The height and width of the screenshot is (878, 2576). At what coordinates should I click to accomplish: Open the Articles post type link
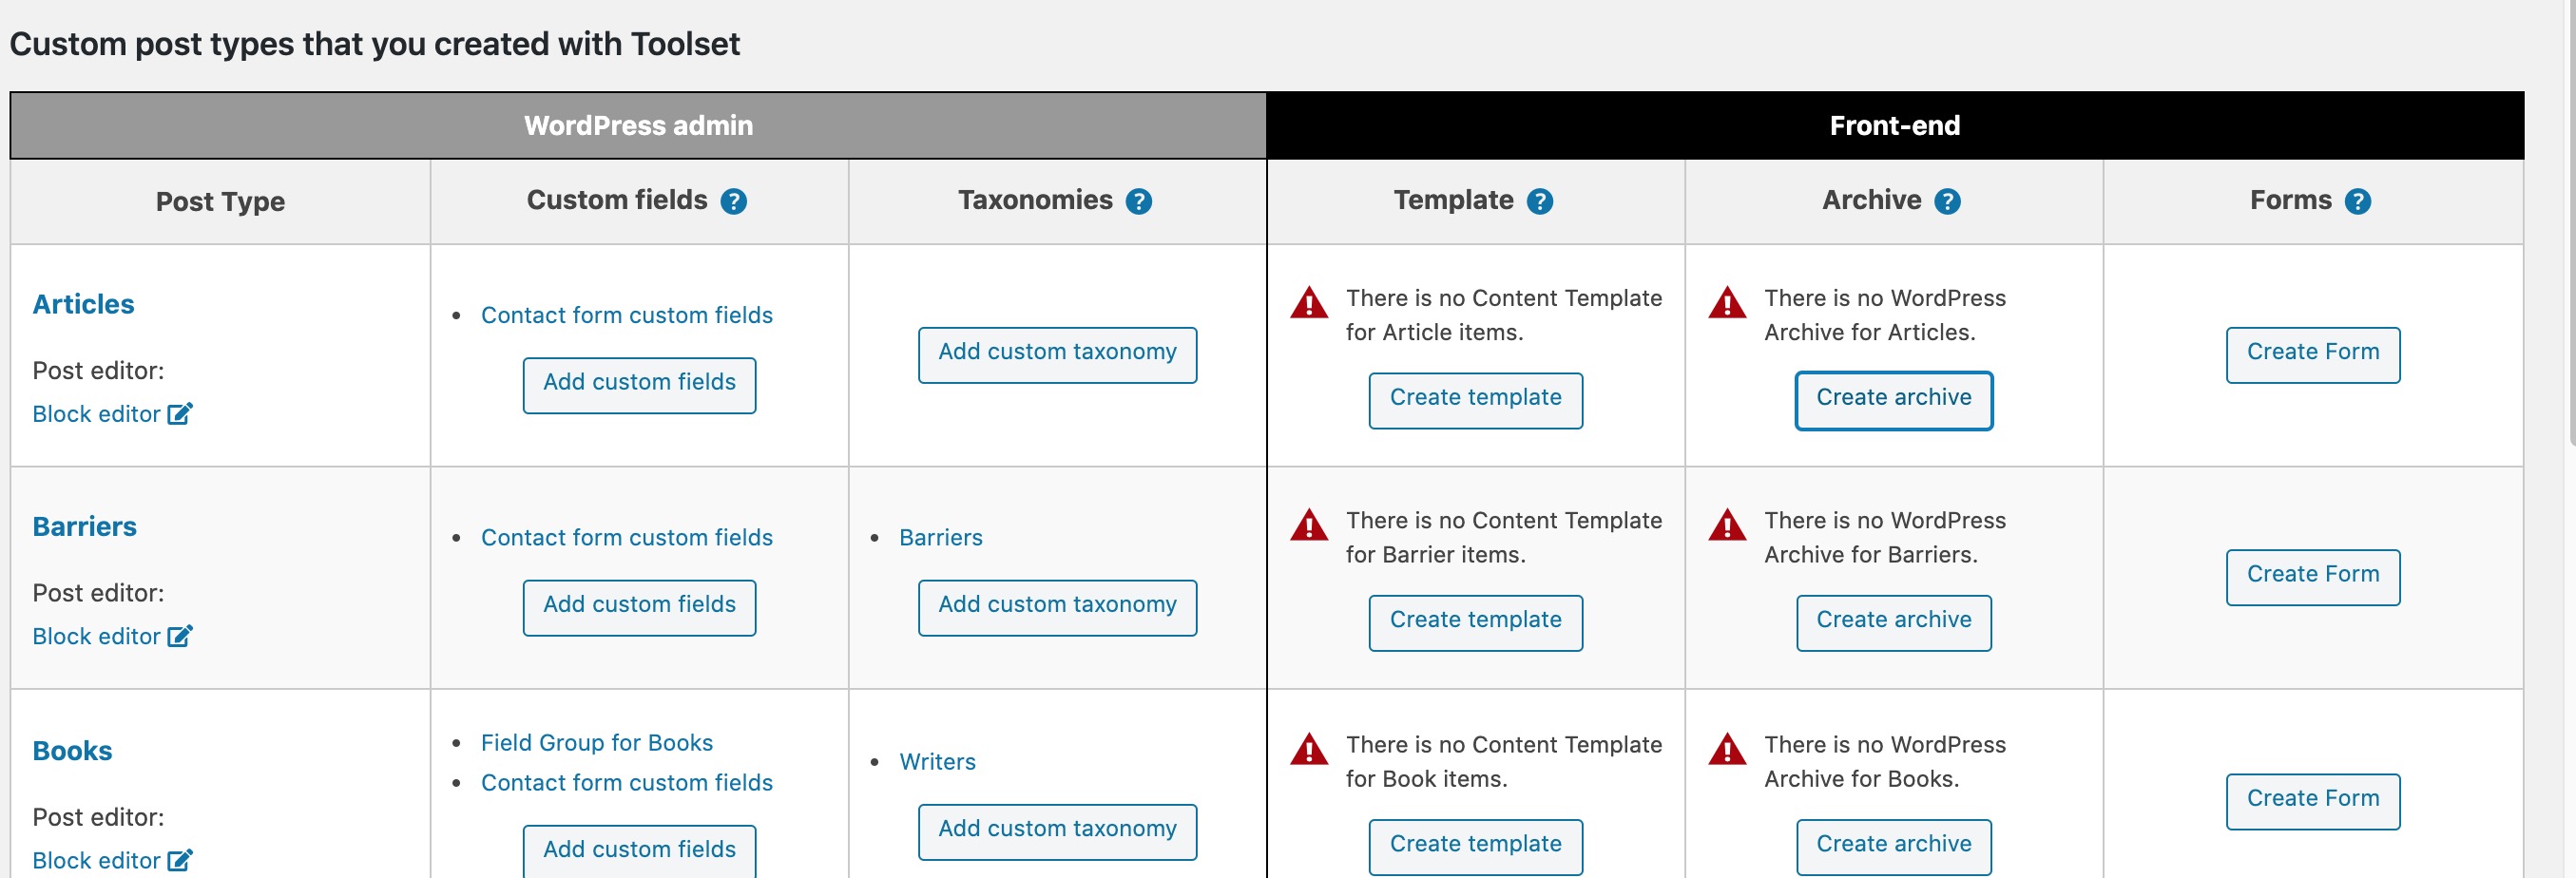[83, 304]
